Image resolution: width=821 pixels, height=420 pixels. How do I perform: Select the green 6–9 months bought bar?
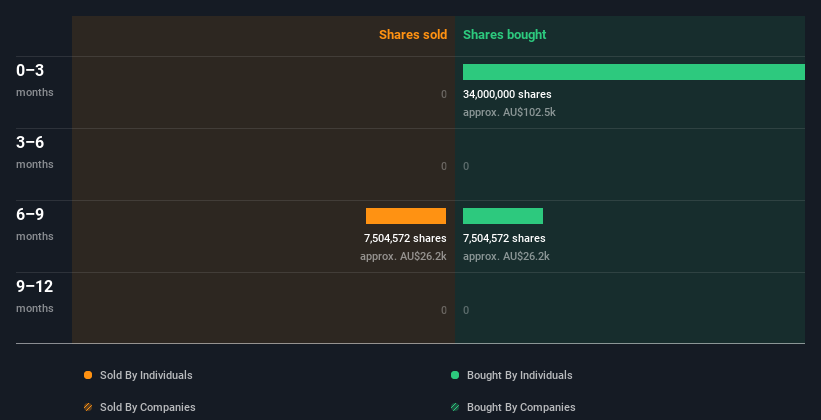coord(503,216)
